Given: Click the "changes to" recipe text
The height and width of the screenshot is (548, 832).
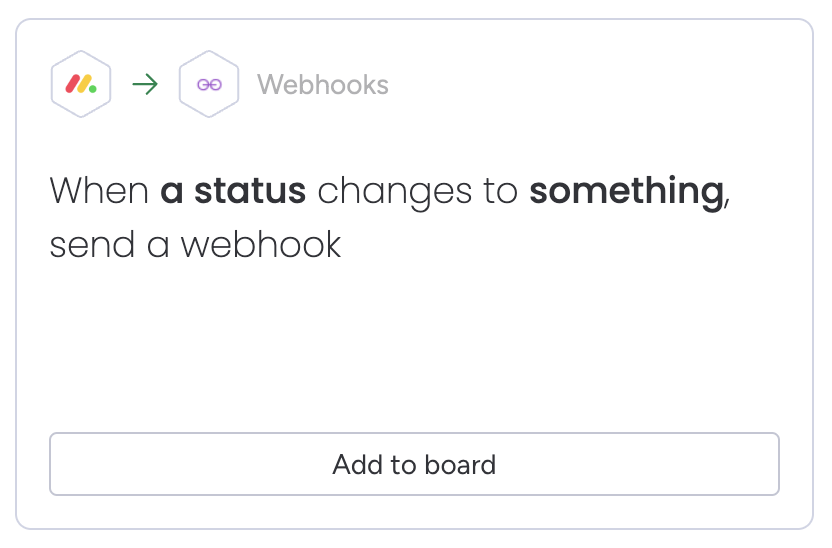Looking at the screenshot, I should (x=418, y=192).
